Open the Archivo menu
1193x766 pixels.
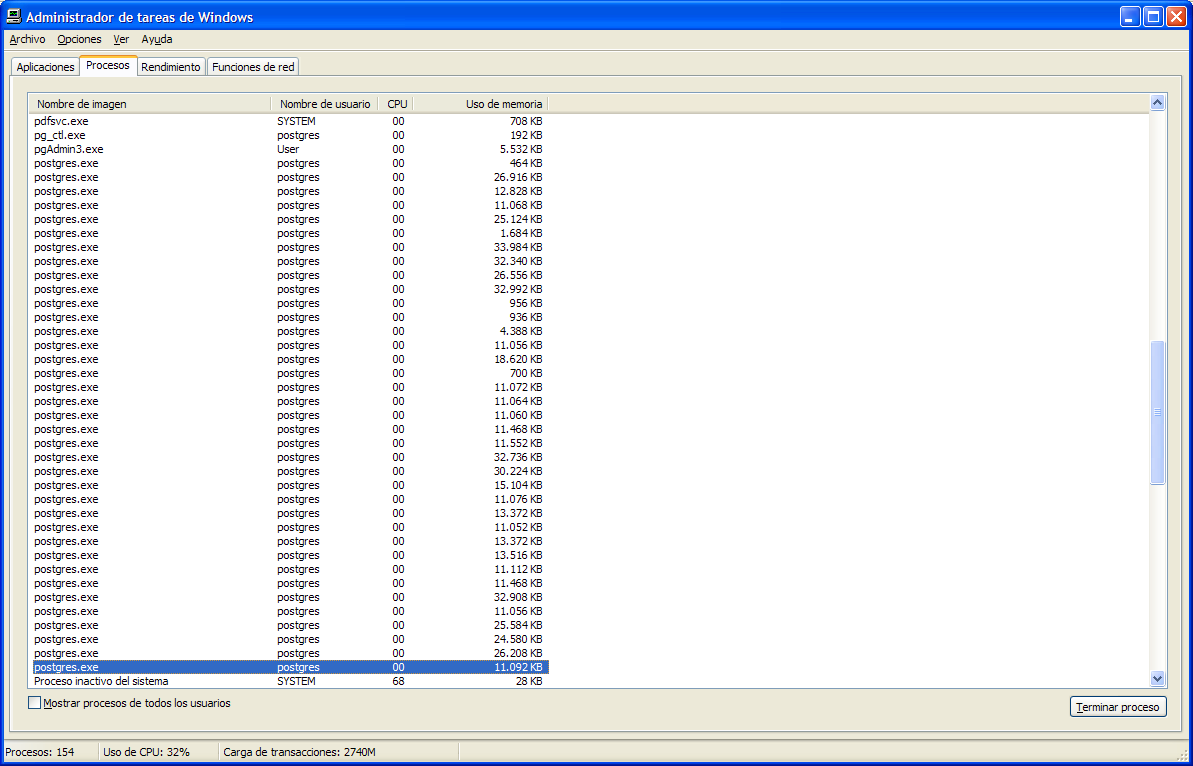27,40
